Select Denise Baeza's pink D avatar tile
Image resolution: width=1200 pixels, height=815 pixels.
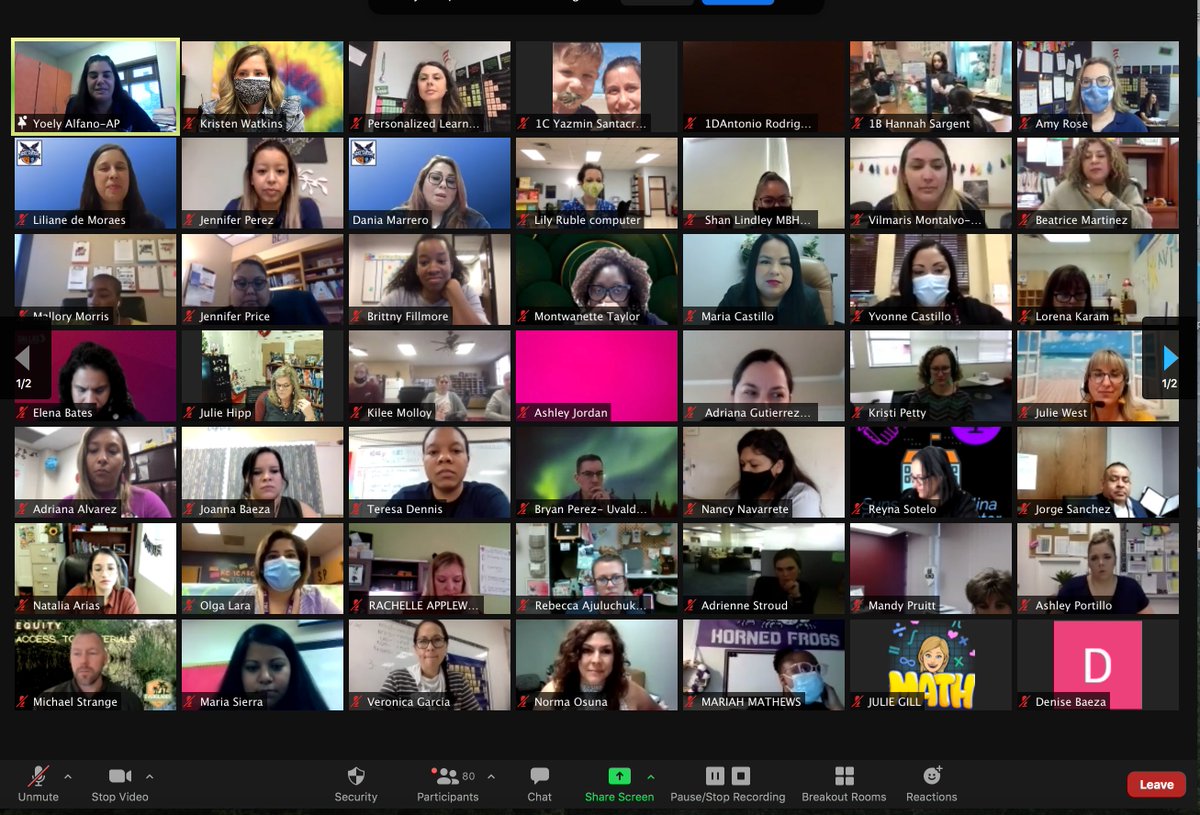pyautogui.click(x=1097, y=665)
